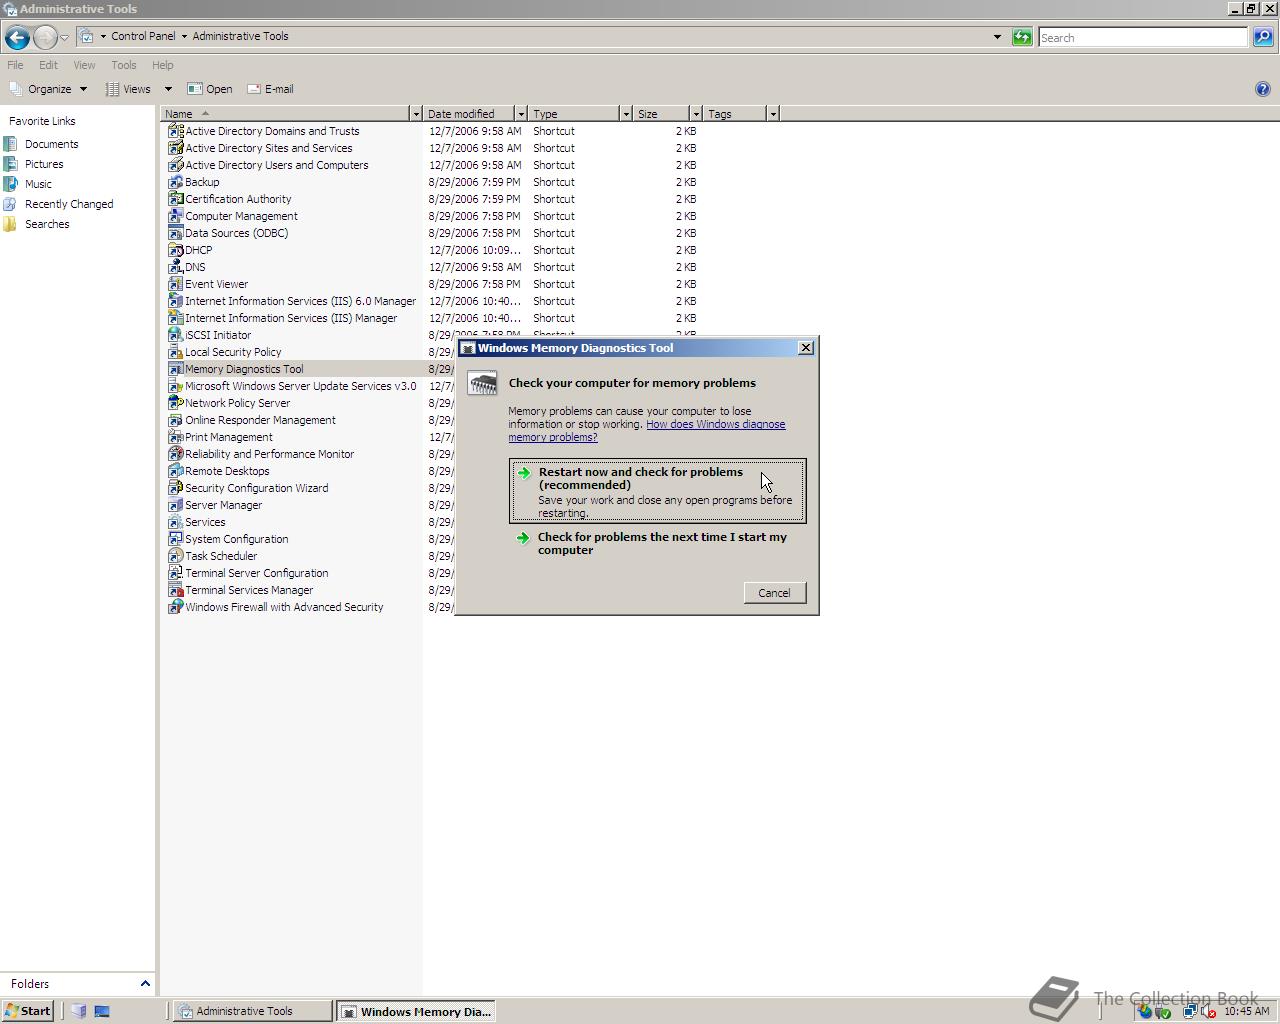Select the iSCSI Initiator icon
The width and height of the screenshot is (1280, 1024).
pos(175,335)
